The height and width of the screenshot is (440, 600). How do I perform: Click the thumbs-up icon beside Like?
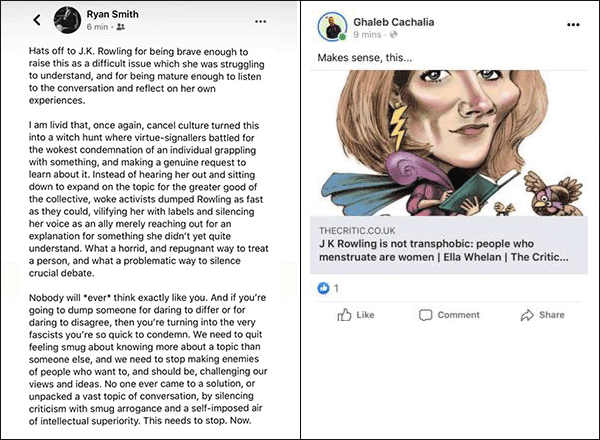pyautogui.click(x=344, y=315)
